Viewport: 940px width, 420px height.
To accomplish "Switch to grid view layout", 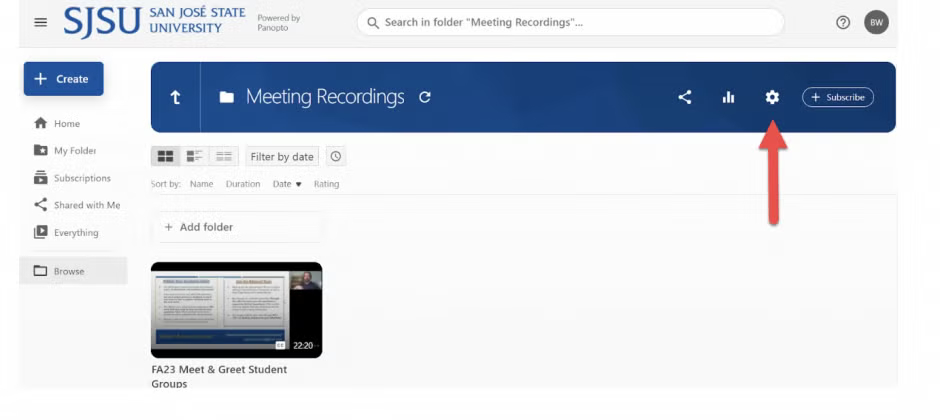I will pyautogui.click(x=166, y=156).
